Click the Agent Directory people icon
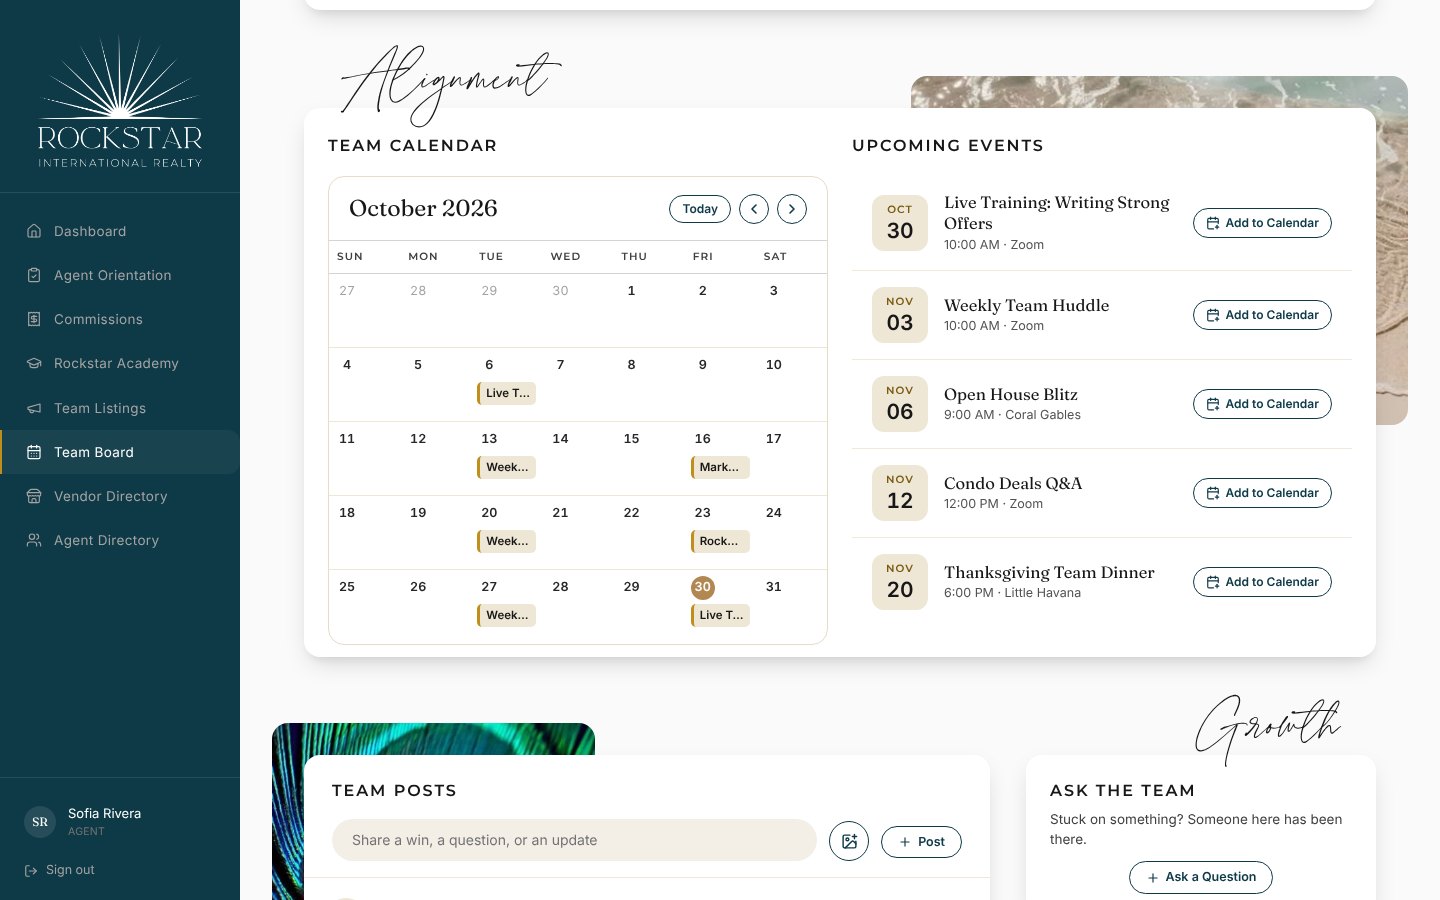Image resolution: width=1440 pixels, height=900 pixels. pos(34,540)
